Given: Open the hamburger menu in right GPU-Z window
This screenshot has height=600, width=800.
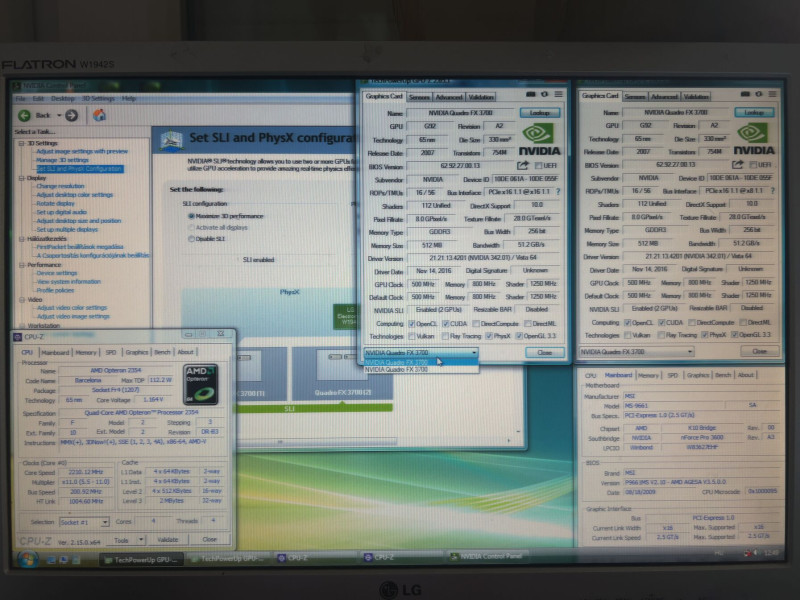Looking at the screenshot, I should point(772,94).
